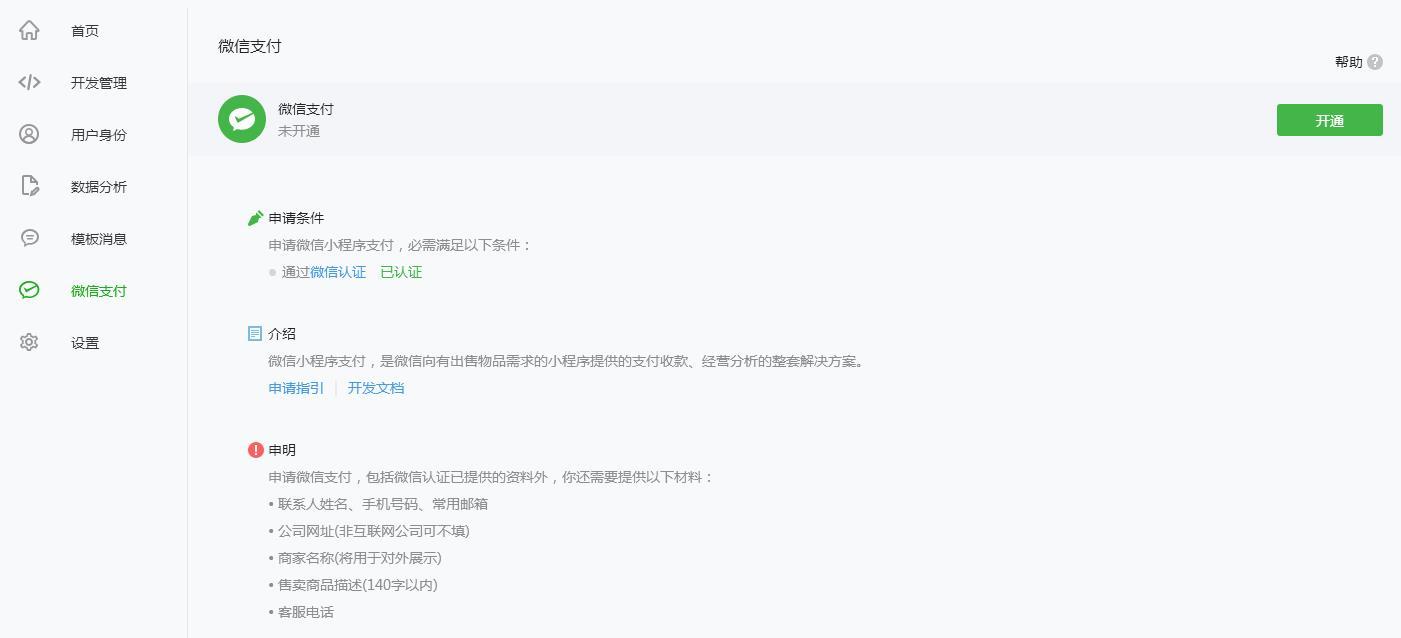Open the 首页 menu item
1401x638 pixels.
coord(85,31)
